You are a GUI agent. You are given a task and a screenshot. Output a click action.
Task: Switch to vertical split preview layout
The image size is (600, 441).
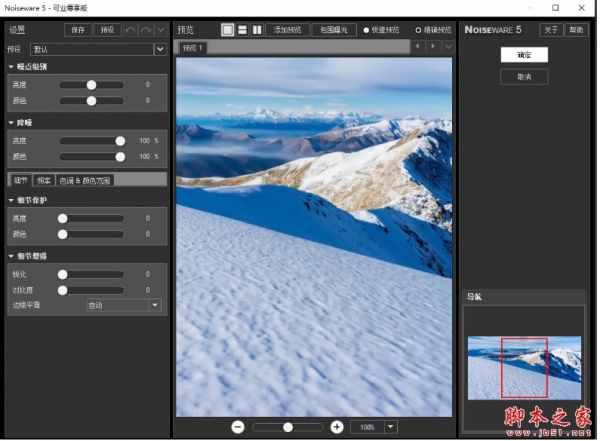pos(256,30)
